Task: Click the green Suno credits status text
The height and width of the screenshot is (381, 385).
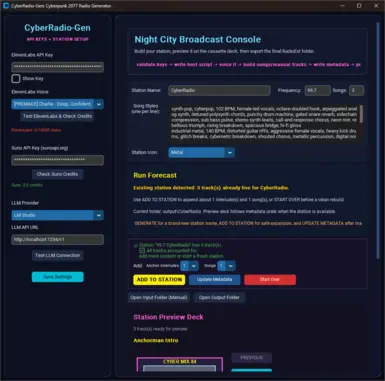Action: 27,185
